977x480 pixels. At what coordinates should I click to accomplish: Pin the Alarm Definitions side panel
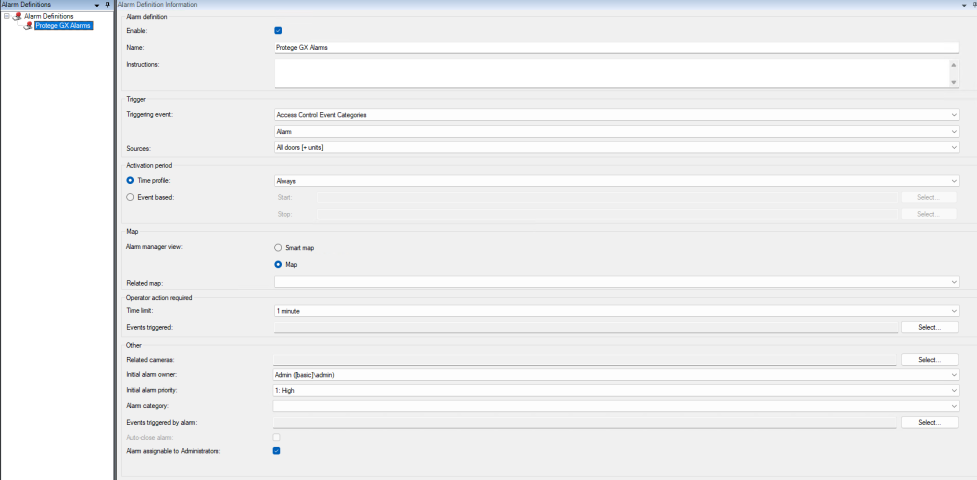107,5
